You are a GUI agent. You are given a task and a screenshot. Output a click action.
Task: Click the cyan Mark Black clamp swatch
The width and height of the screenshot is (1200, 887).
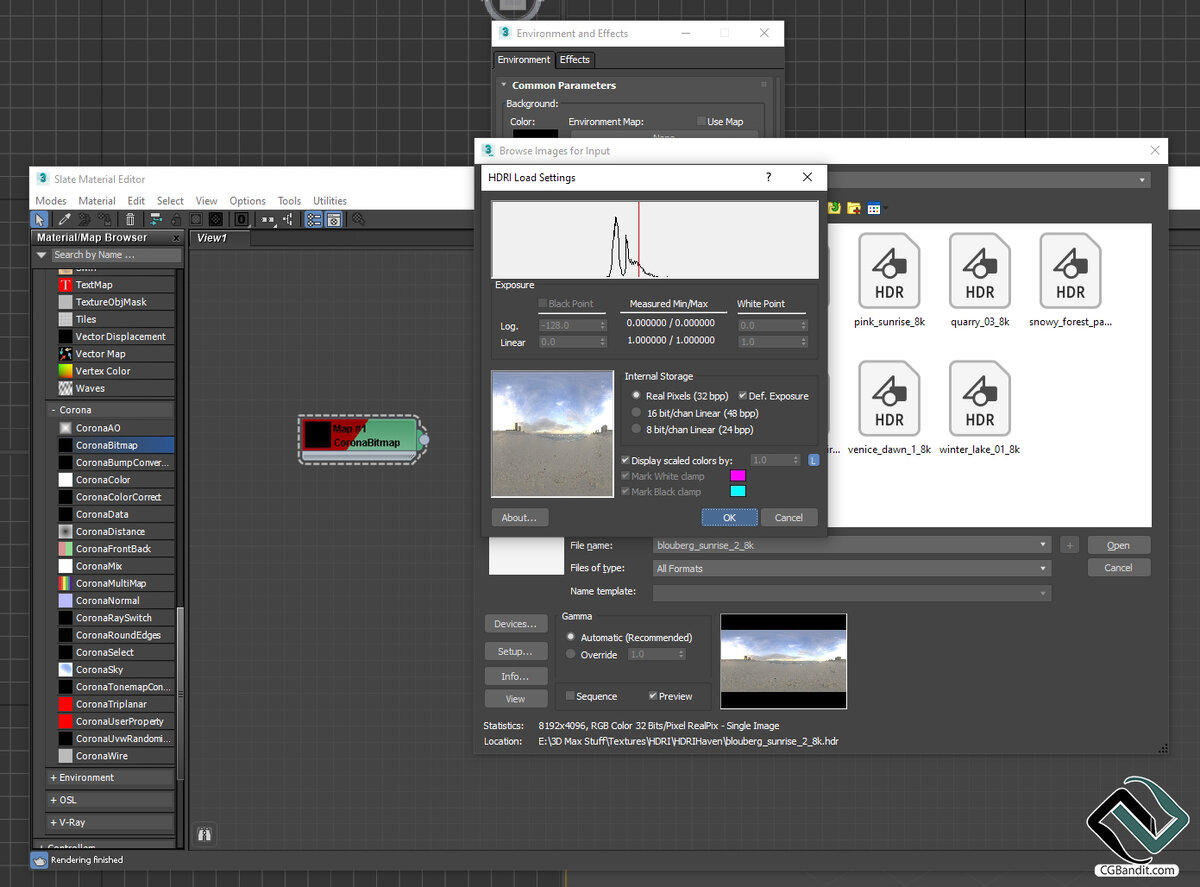tap(738, 491)
